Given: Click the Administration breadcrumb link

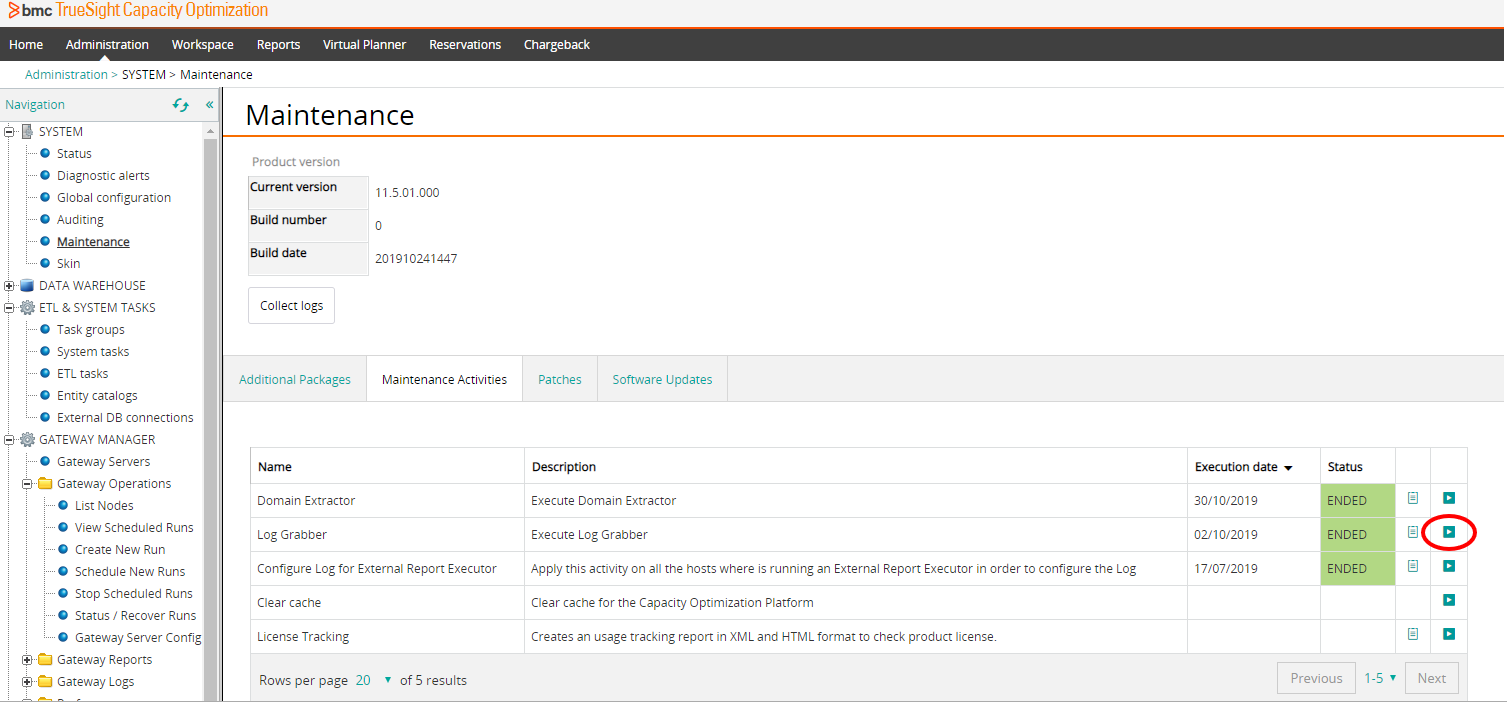Looking at the screenshot, I should (x=66, y=75).
